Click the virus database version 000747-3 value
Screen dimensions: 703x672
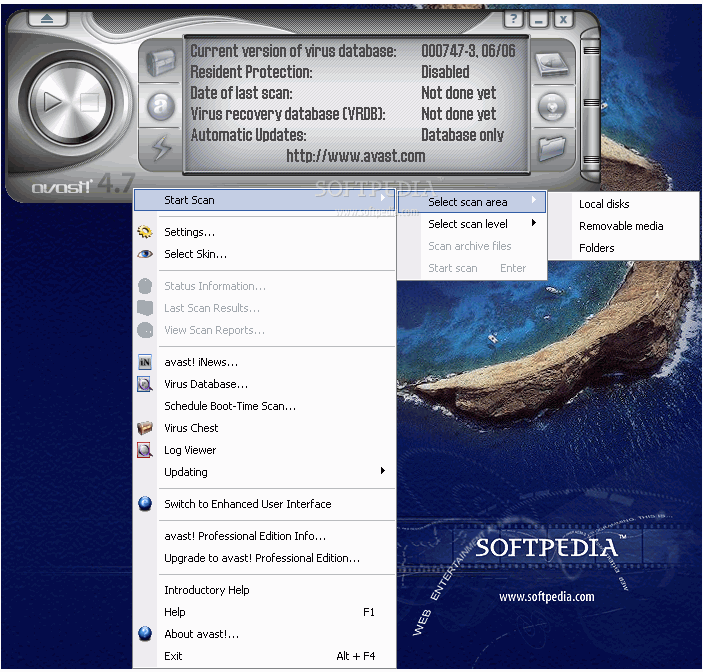click(x=468, y=51)
